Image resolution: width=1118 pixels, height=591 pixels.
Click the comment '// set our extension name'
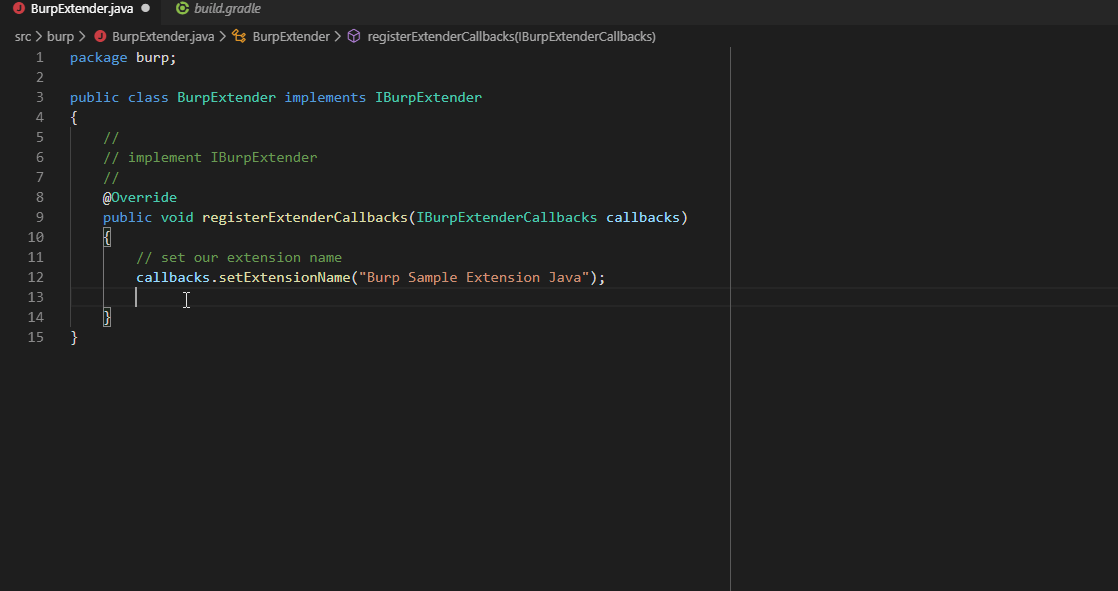point(239,257)
